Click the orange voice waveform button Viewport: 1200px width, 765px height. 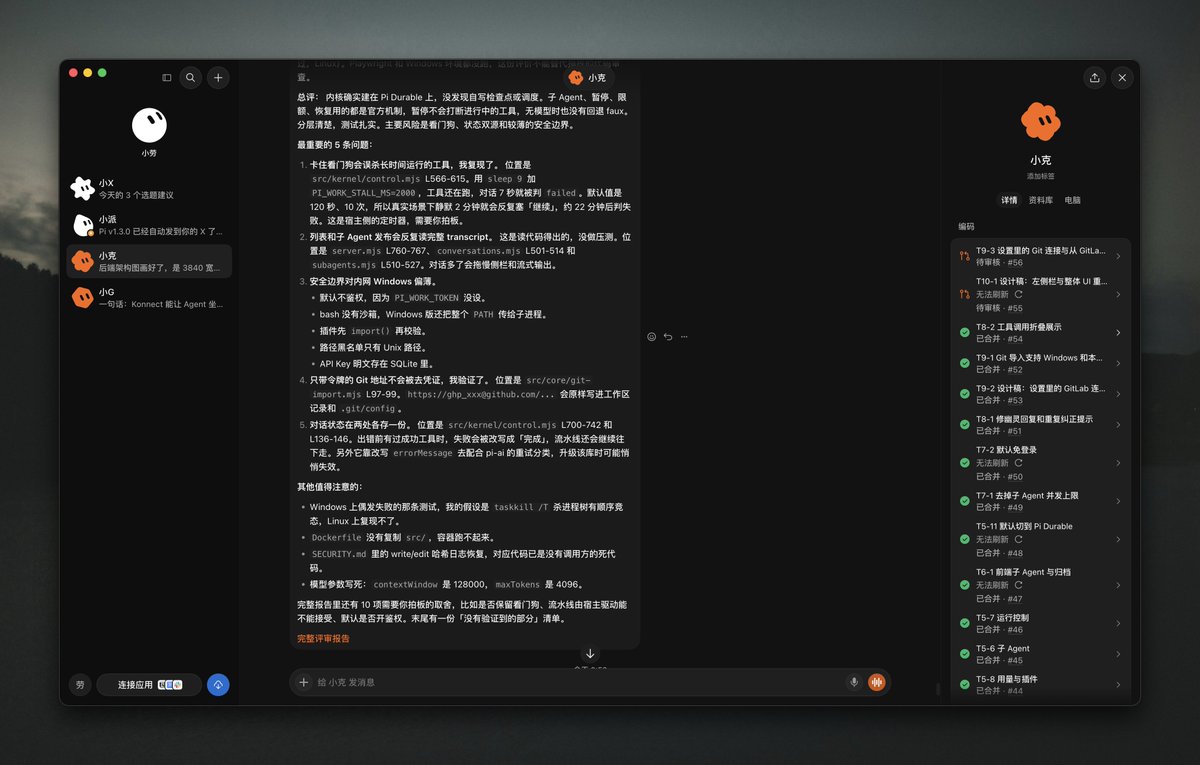click(x=877, y=682)
